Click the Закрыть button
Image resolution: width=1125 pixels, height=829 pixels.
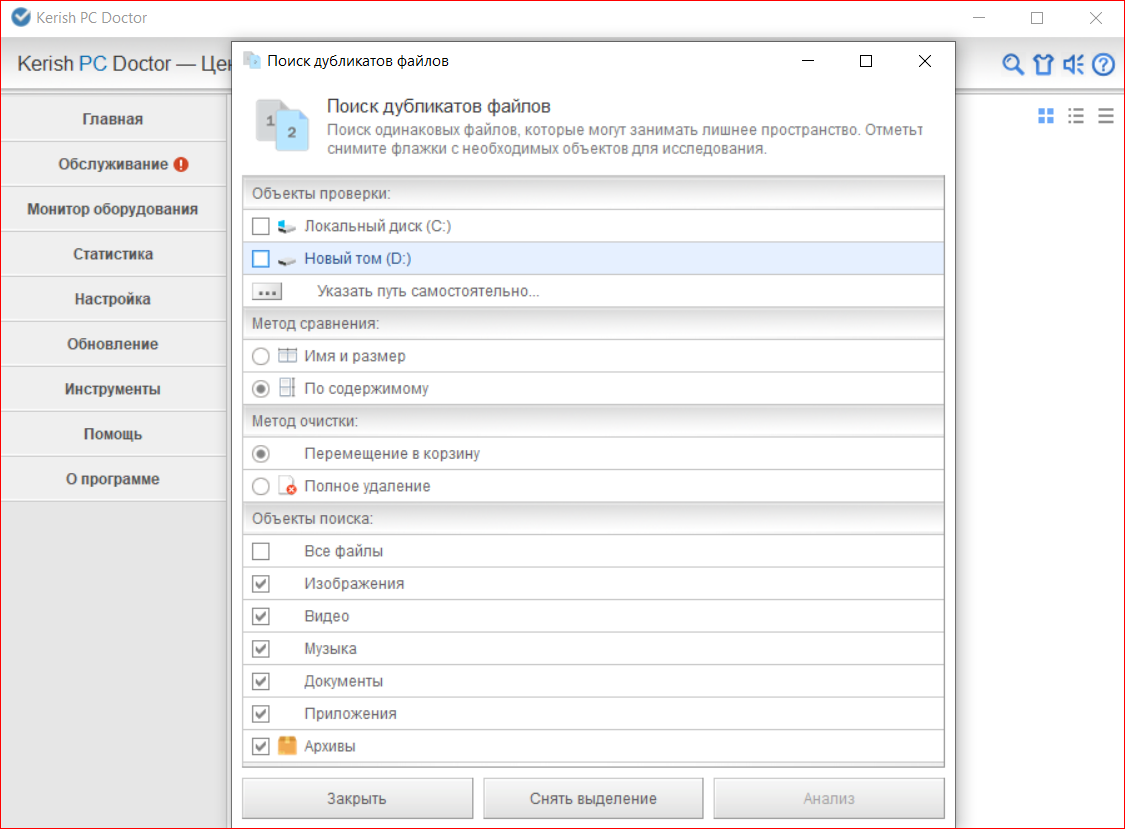click(x=357, y=798)
